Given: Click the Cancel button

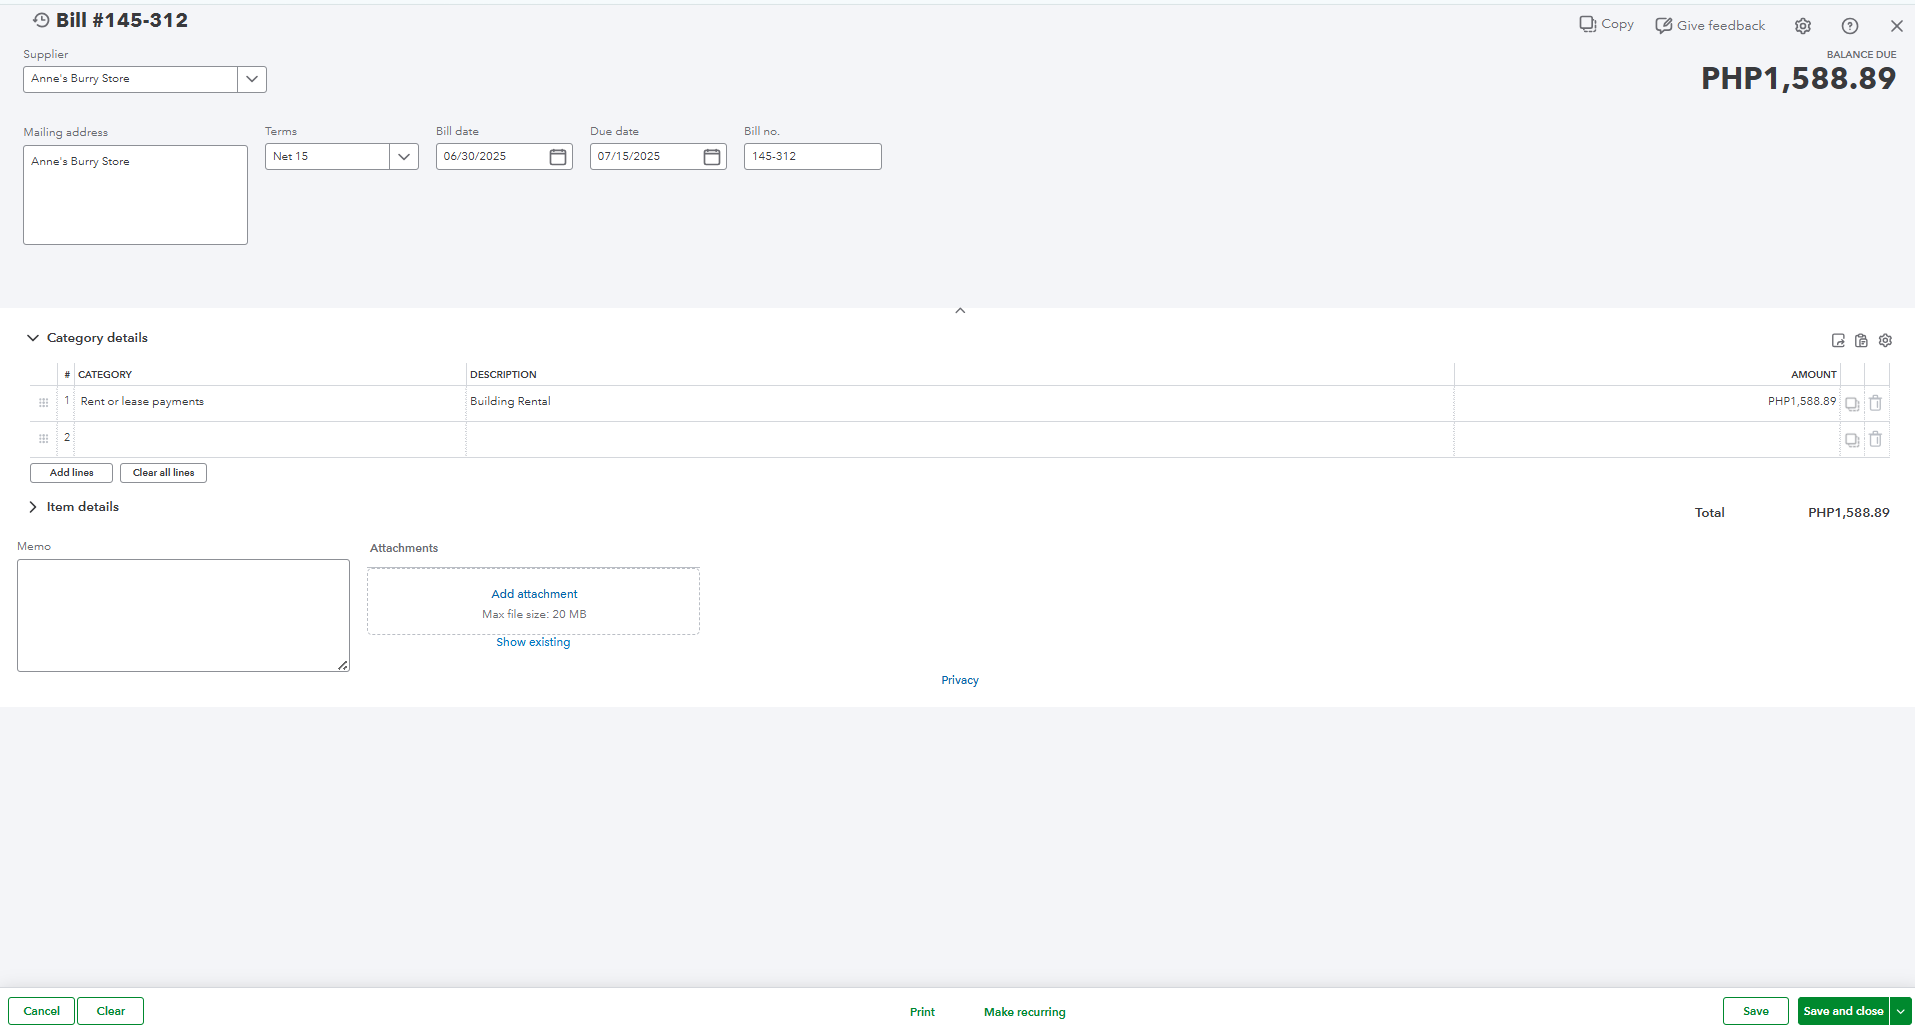Looking at the screenshot, I should coord(41,1011).
